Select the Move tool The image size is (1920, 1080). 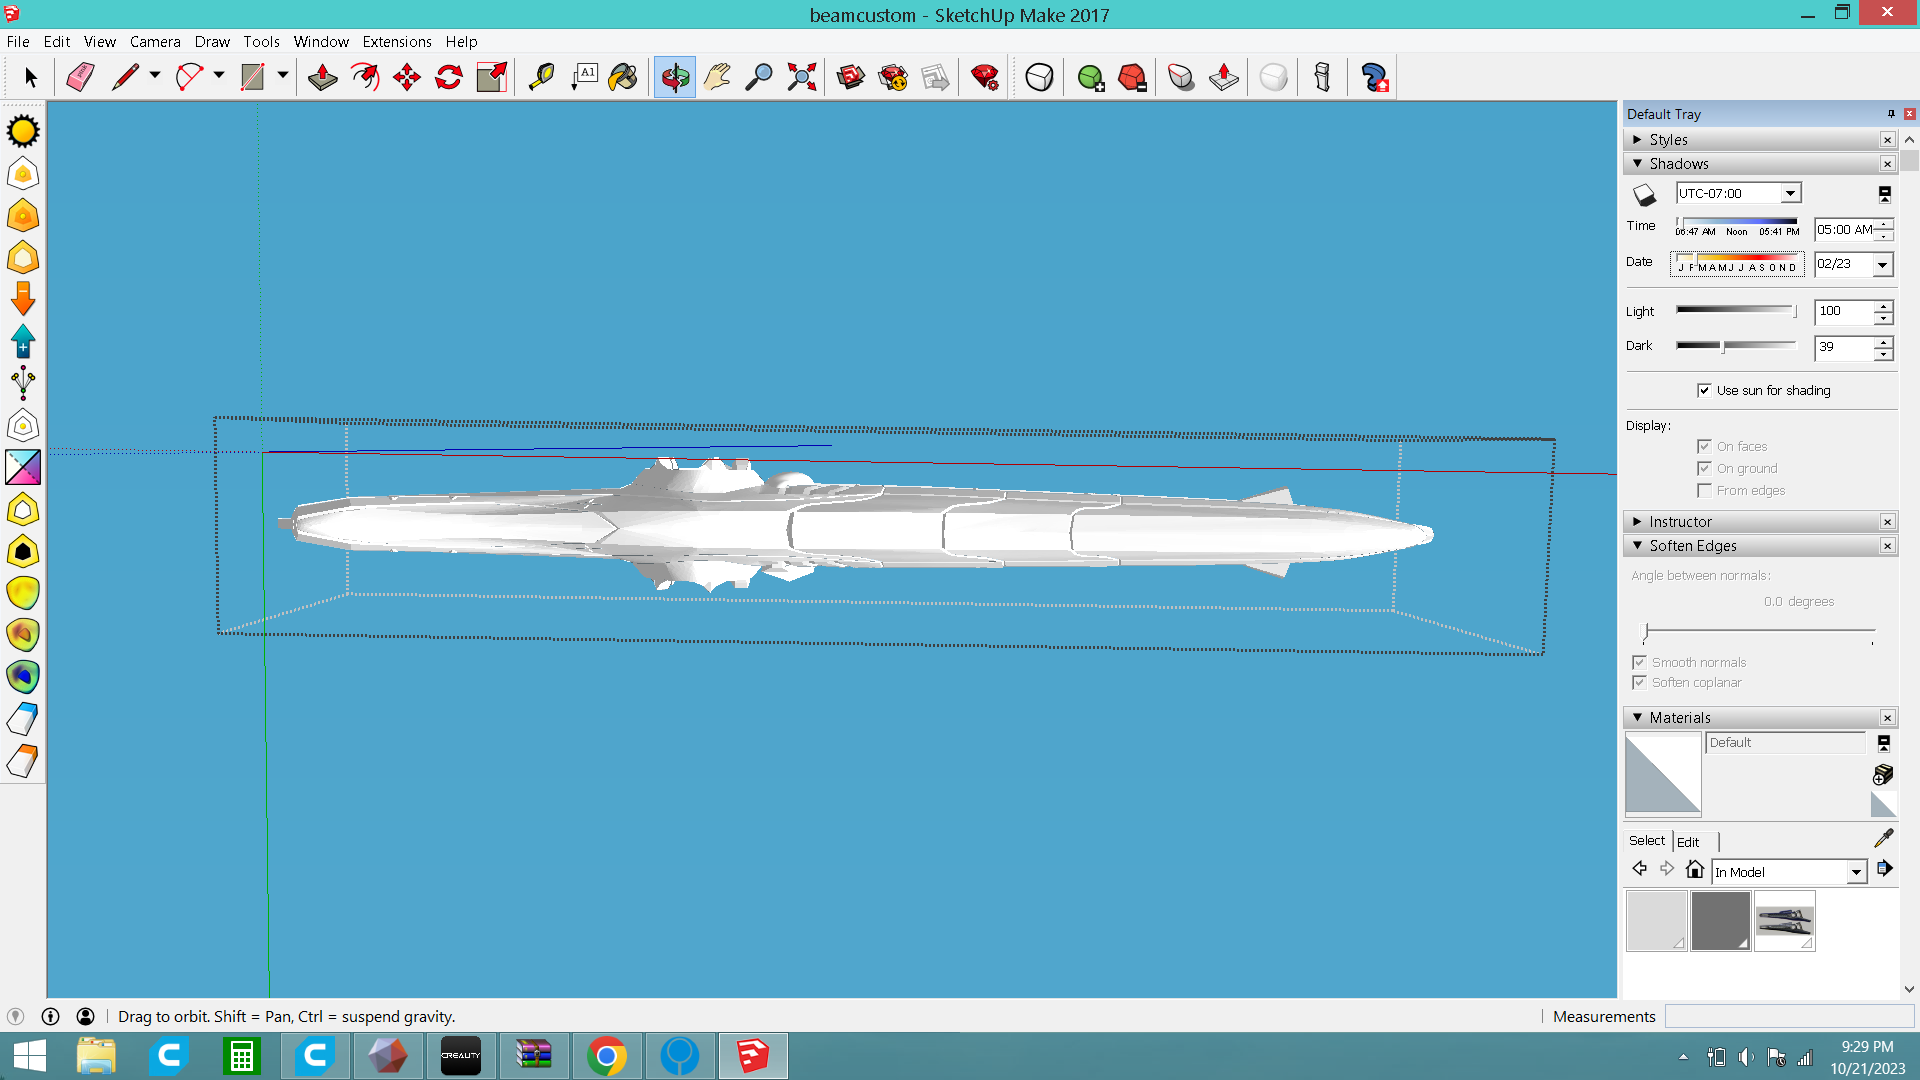(407, 77)
